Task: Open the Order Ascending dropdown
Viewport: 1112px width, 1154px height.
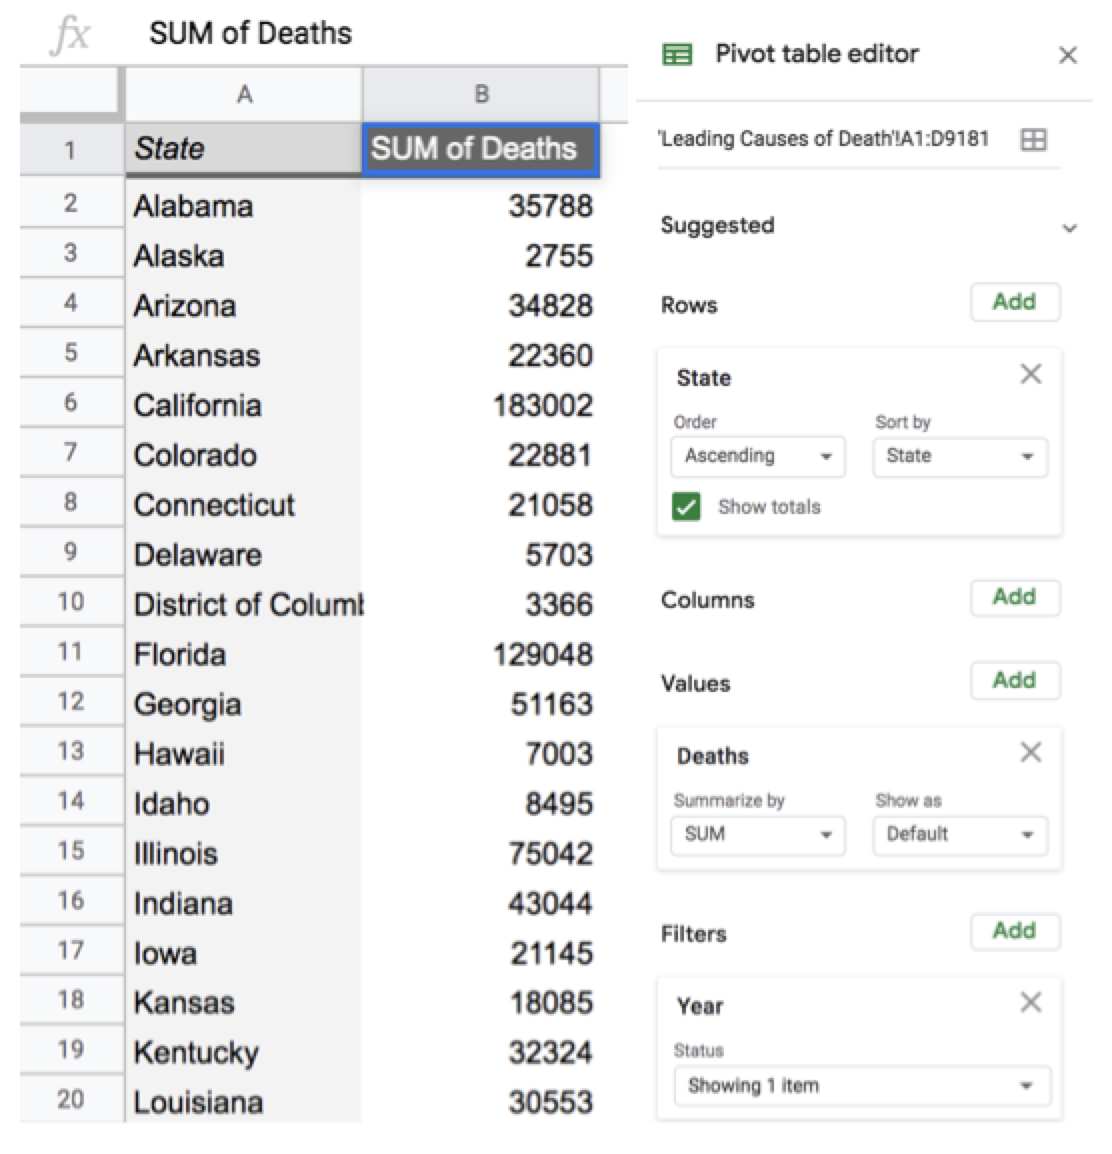Action: [758, 457]
